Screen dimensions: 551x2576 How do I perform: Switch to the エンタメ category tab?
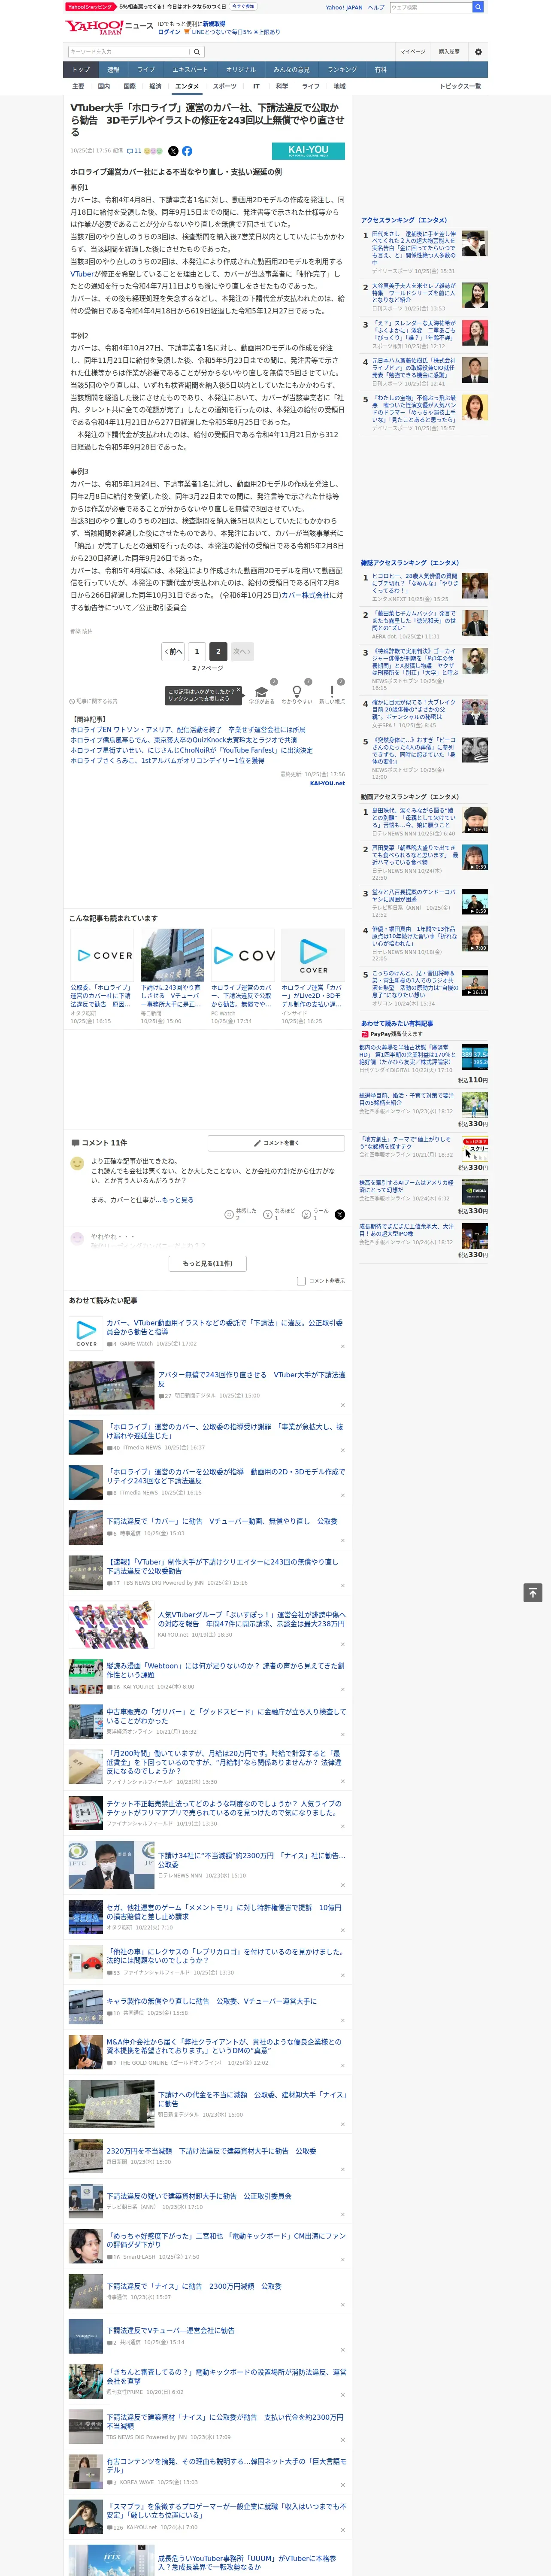[187, 86]
